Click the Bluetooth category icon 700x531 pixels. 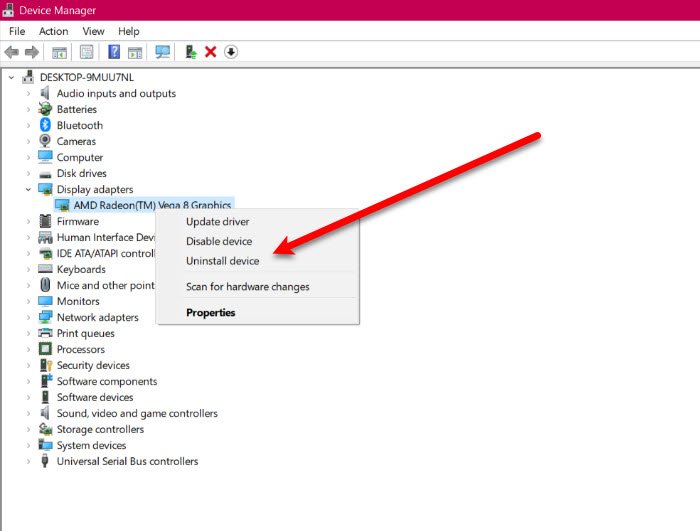pyautogui.click(x=45, y=125)
